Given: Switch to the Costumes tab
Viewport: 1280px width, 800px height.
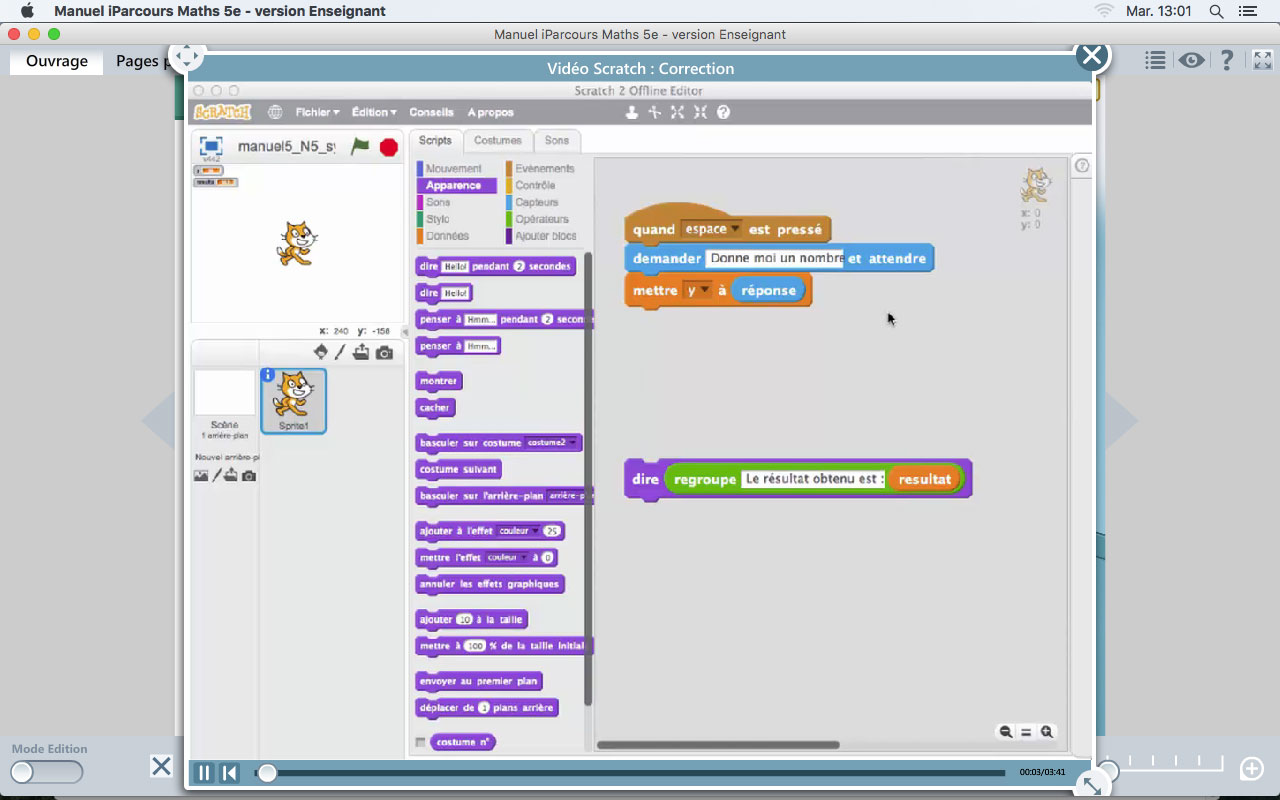Looking at the screenshot, I should [x=497, y=141].
